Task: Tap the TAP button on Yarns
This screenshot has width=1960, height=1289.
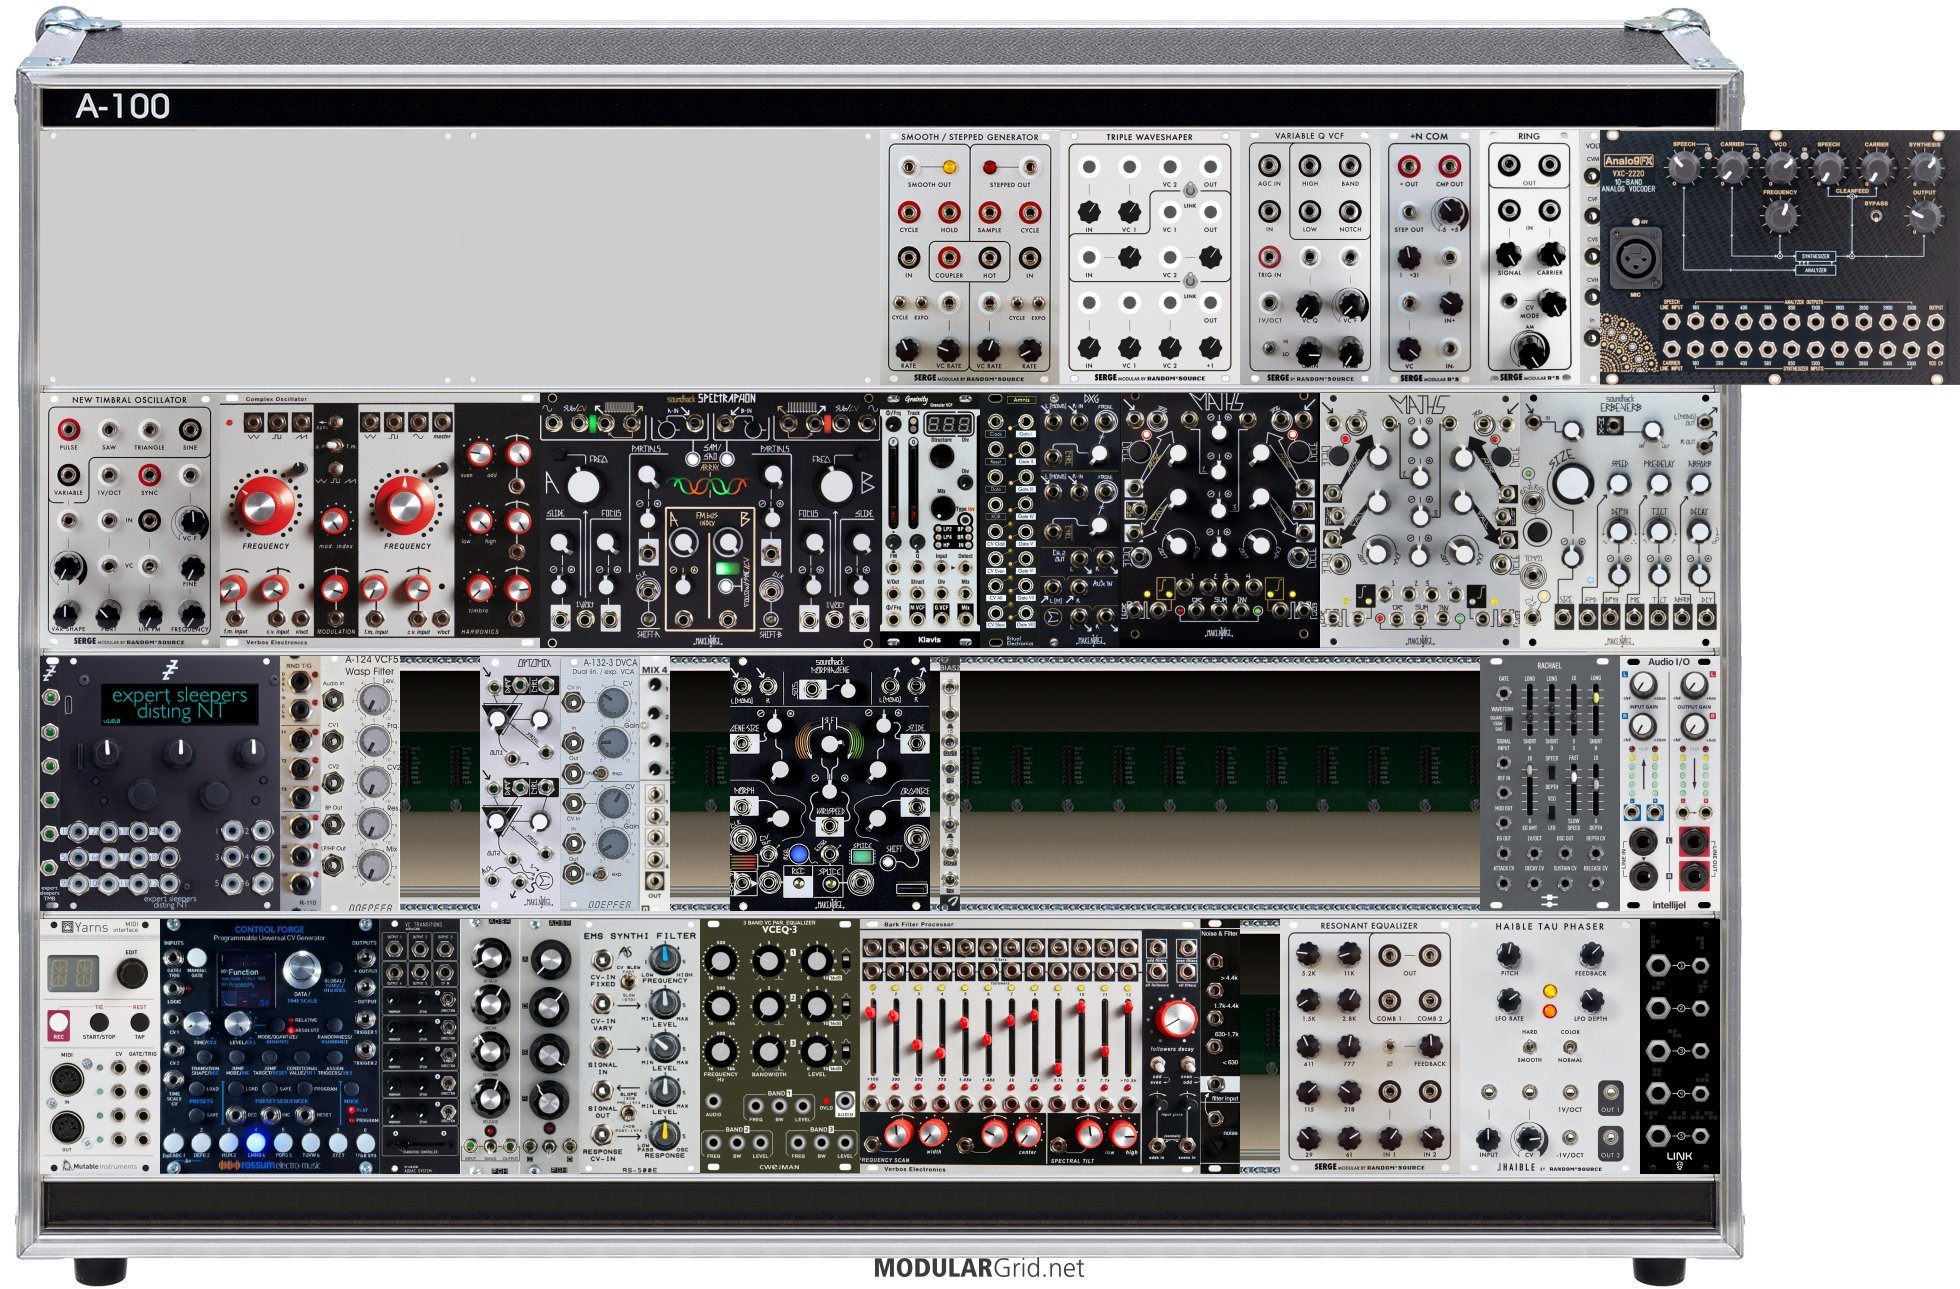Action: coord(140,1022)
